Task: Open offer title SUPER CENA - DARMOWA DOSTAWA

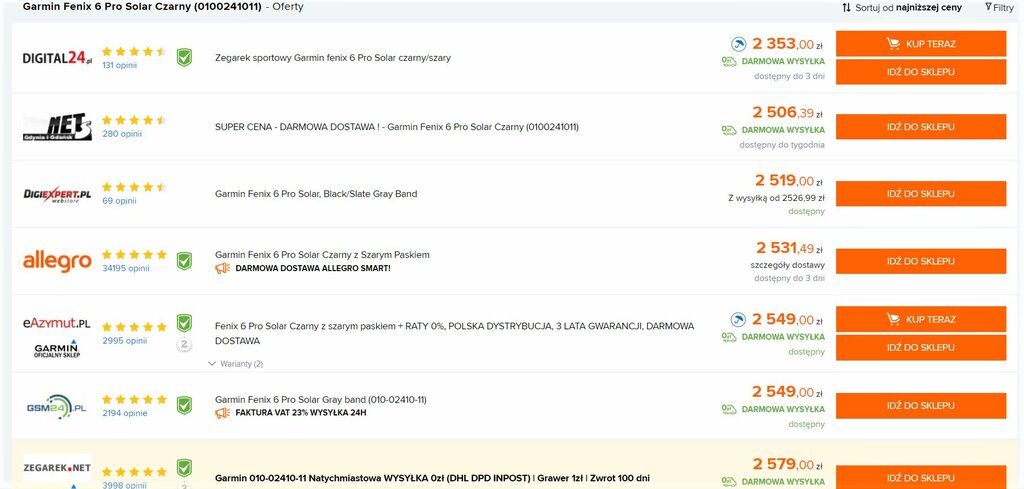Action: coord(396,127)
